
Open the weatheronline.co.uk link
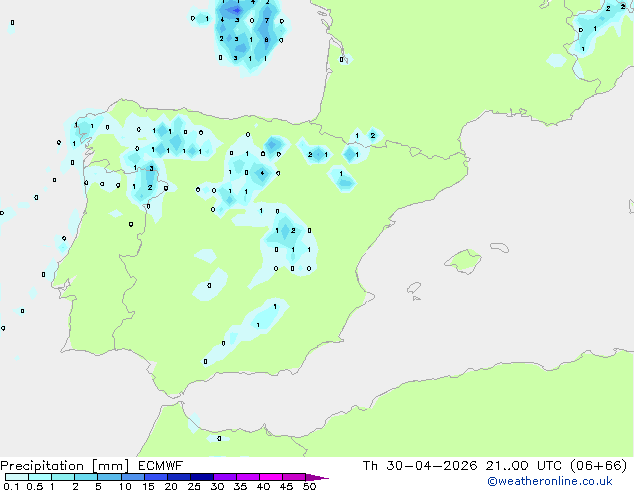(550, 481)
